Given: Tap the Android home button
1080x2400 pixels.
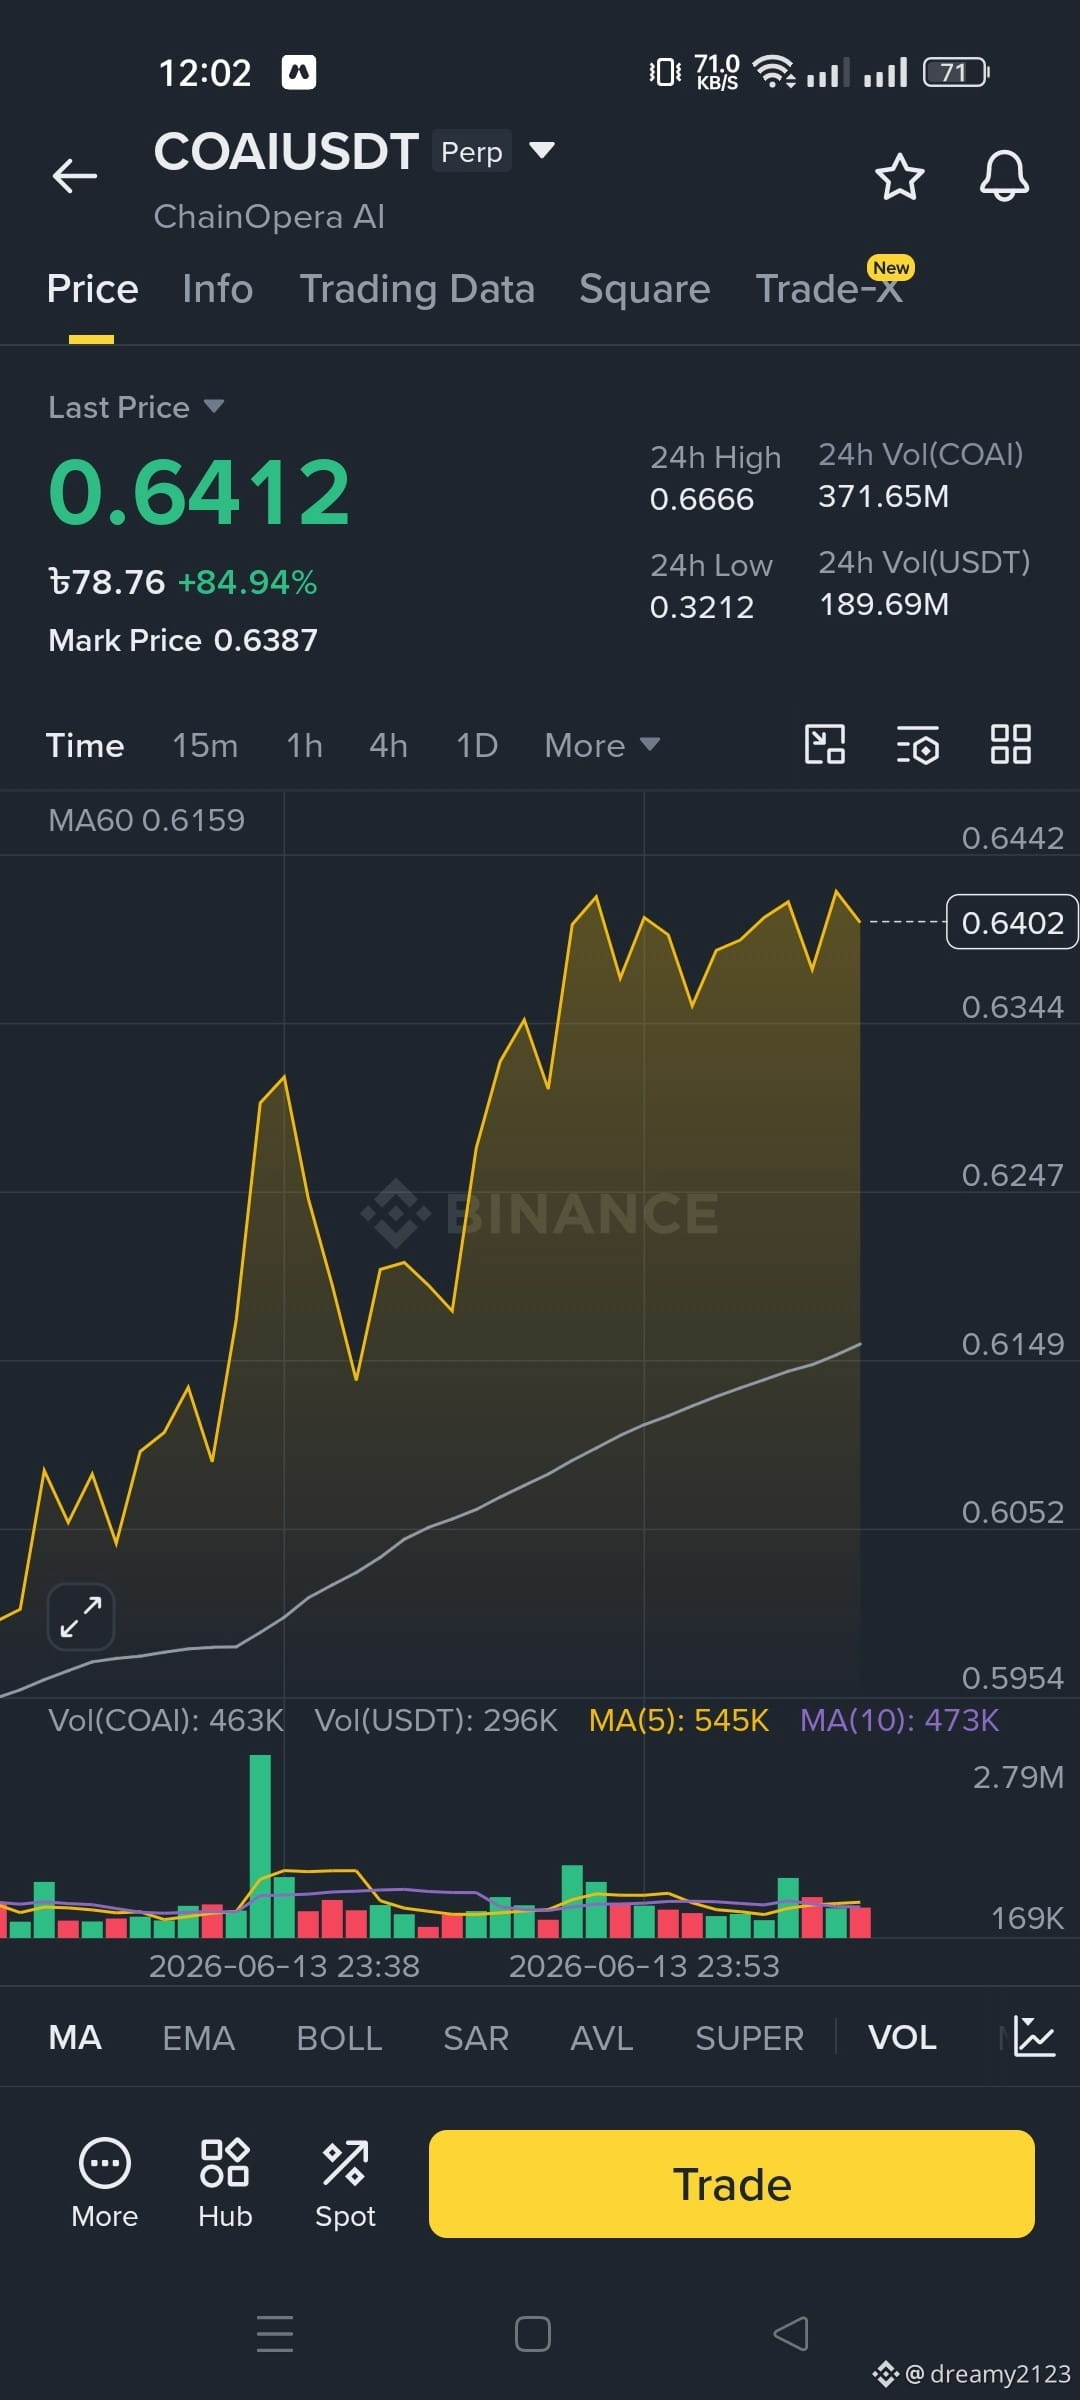Looking at the screenshot, I should coord(533,2334).
